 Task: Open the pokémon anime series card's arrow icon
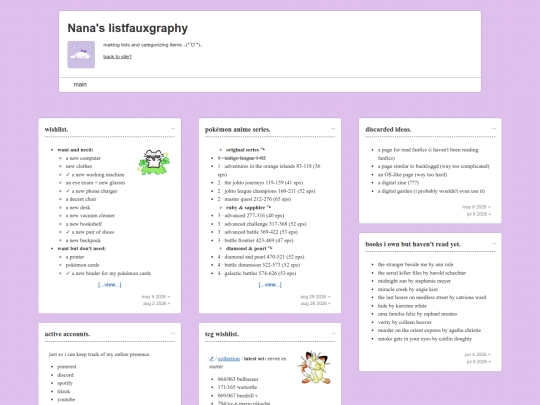click(333, 129)
